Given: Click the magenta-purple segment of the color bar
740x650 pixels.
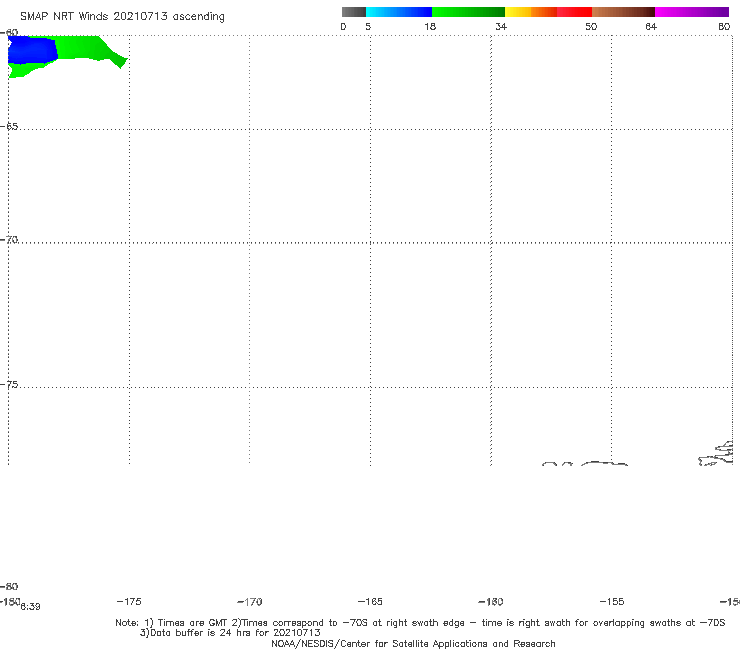Looking at the screenshot, I should pyautogui.click(x=692, y=12).
